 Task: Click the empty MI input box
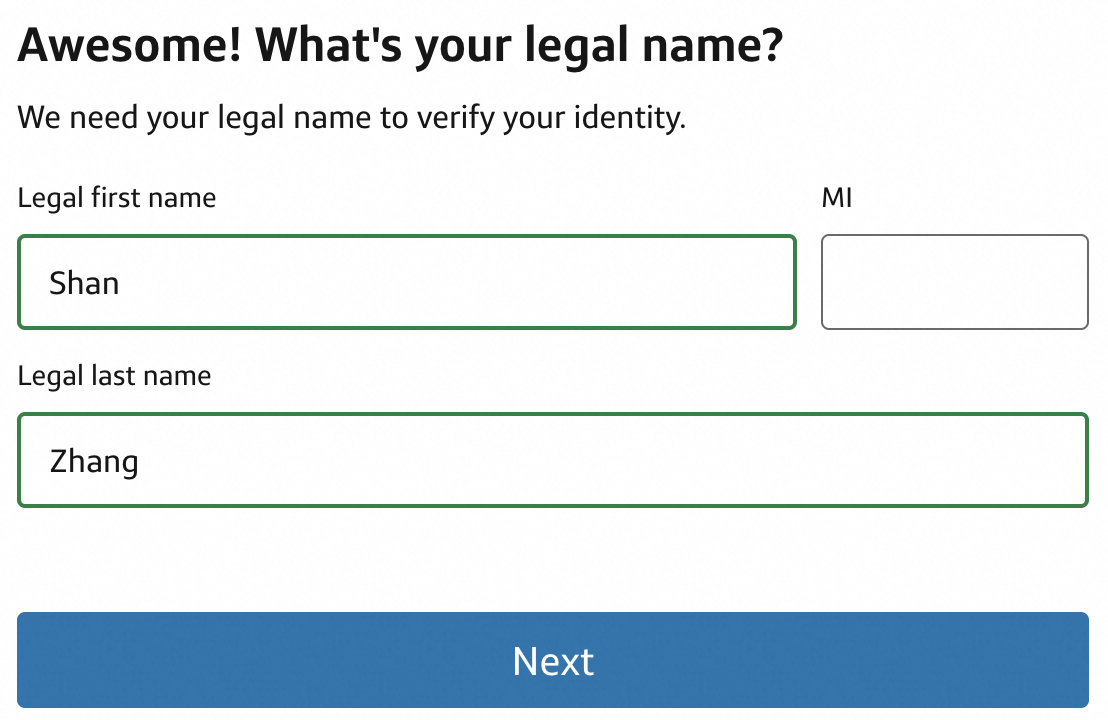point(954,282)
